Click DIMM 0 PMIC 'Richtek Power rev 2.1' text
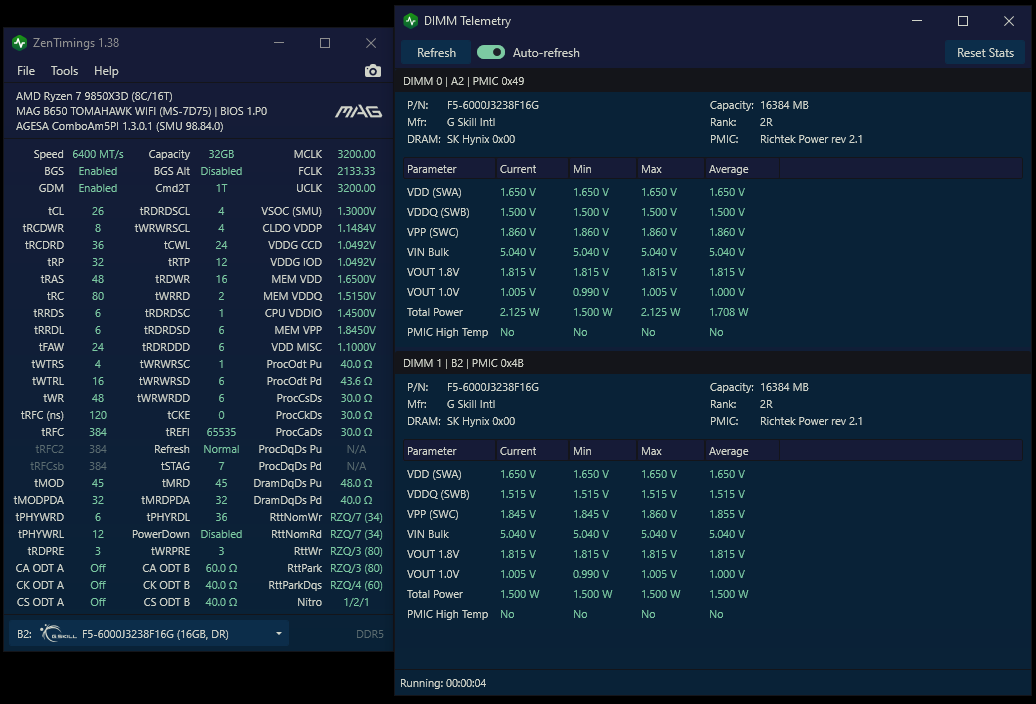 [x=811, y=139]
